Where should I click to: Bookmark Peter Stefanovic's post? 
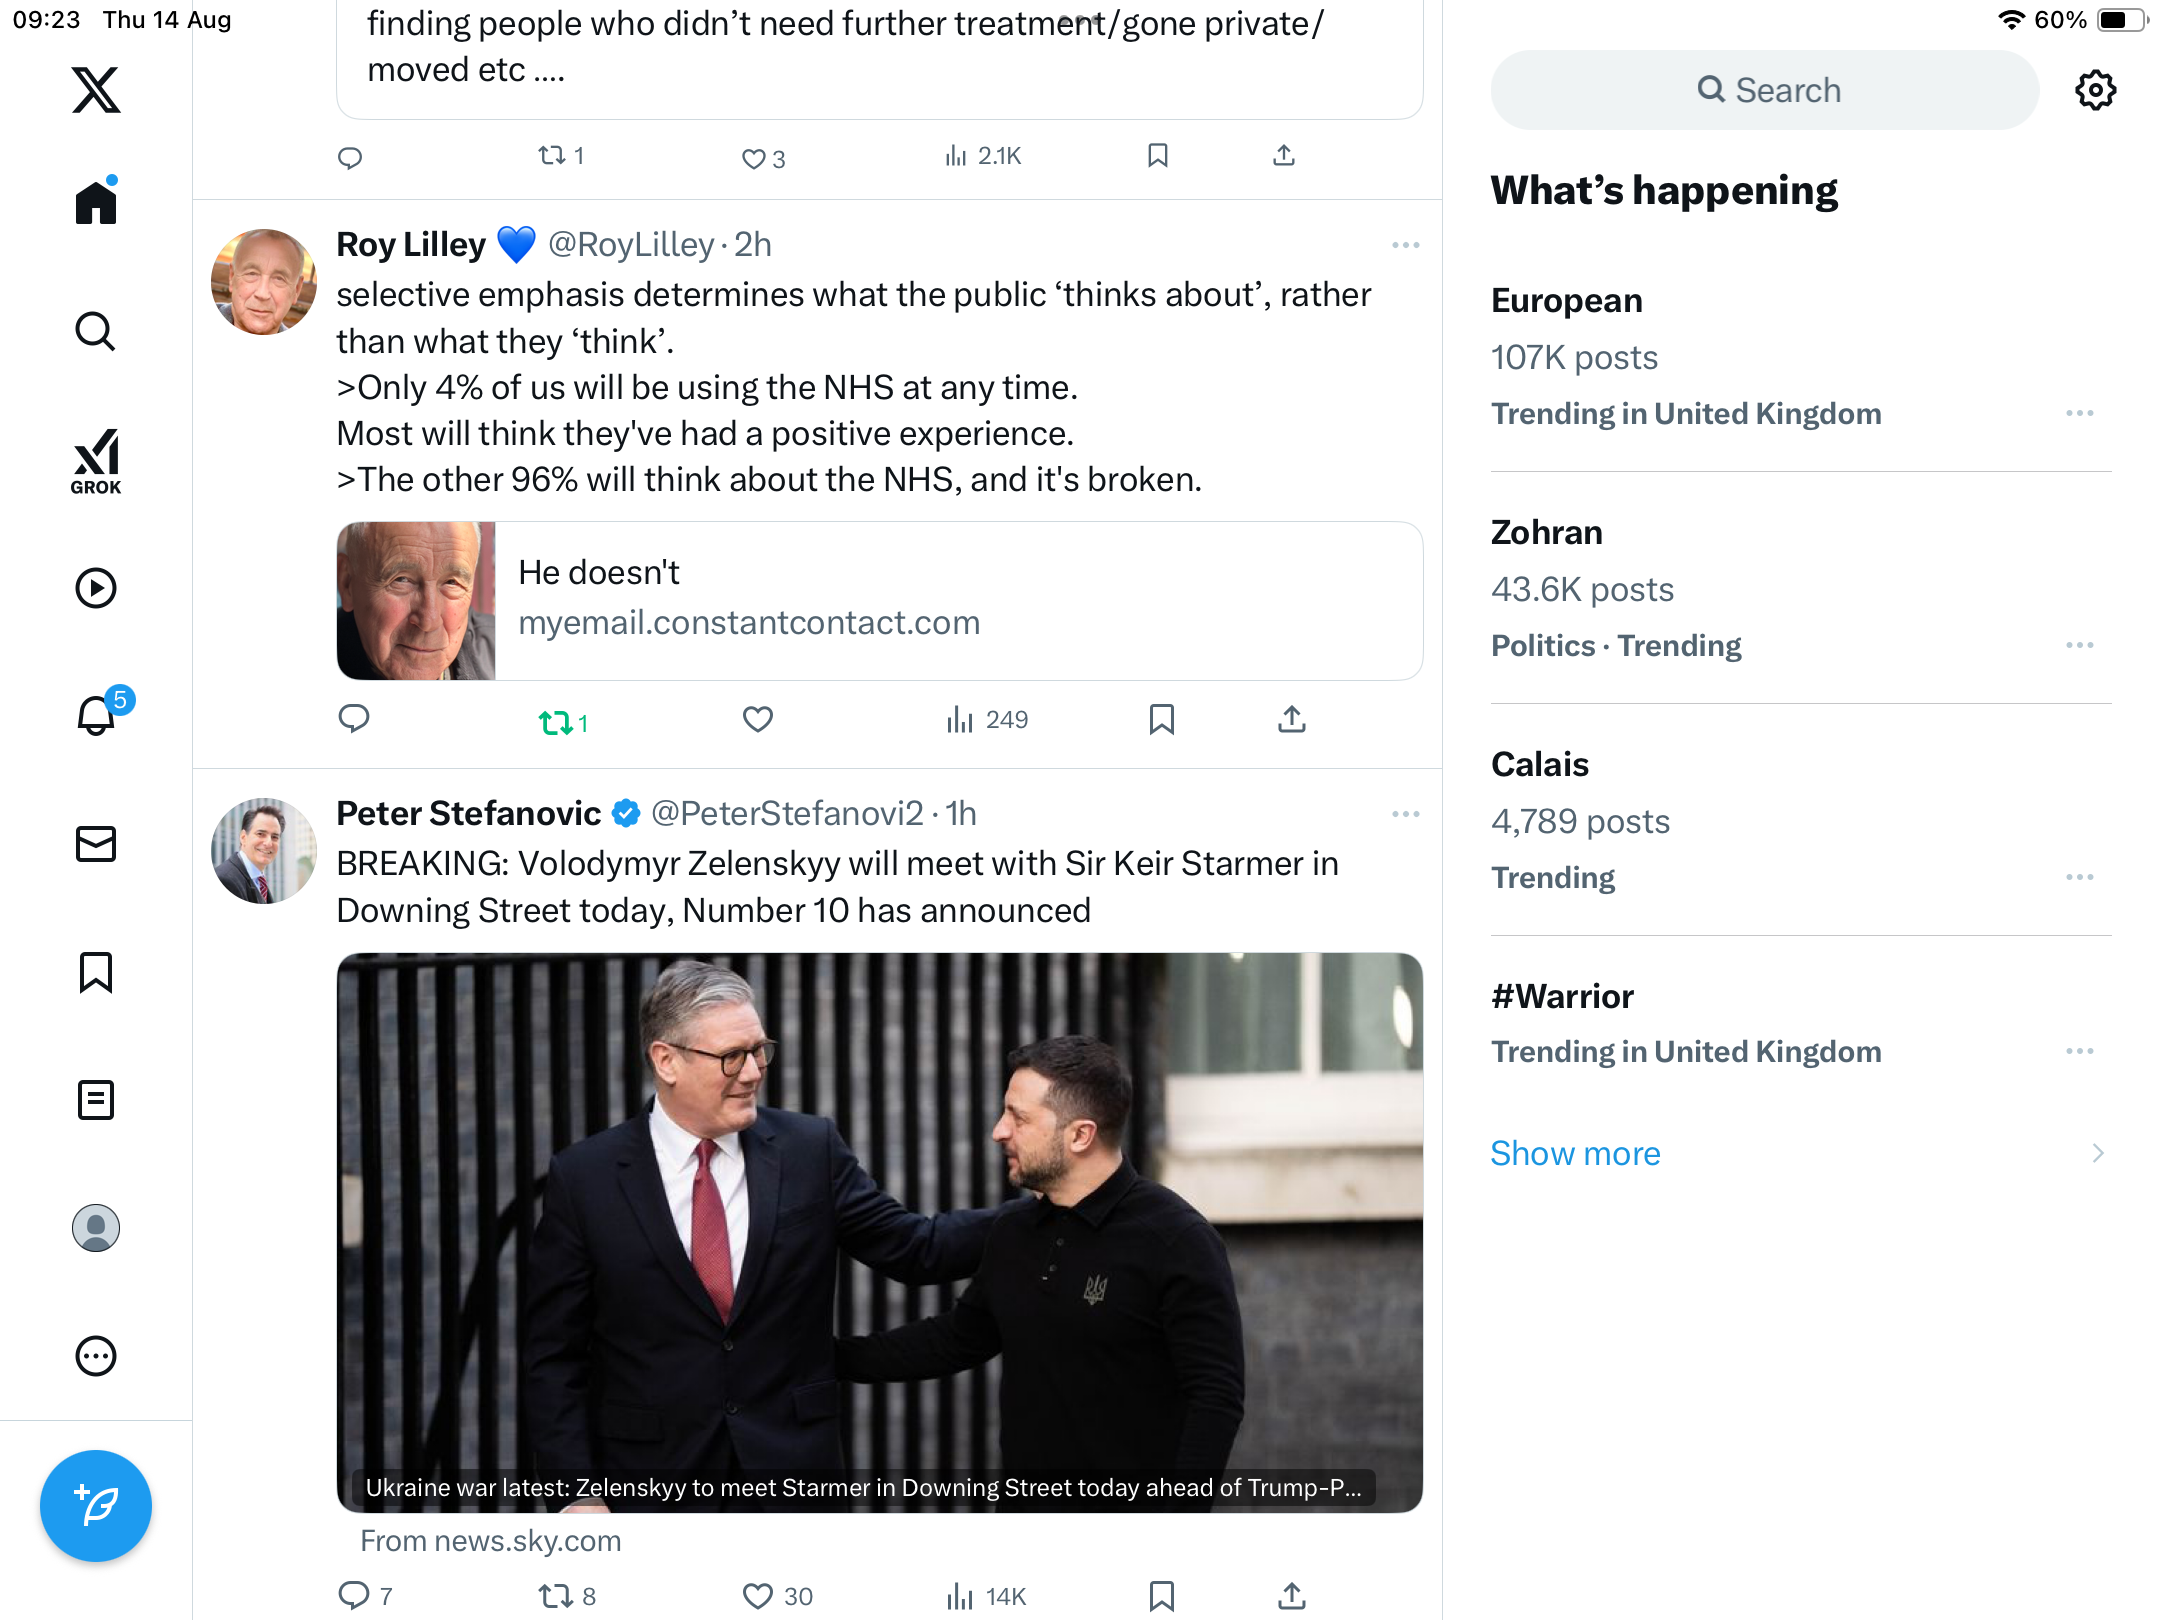(1161, 1596)
